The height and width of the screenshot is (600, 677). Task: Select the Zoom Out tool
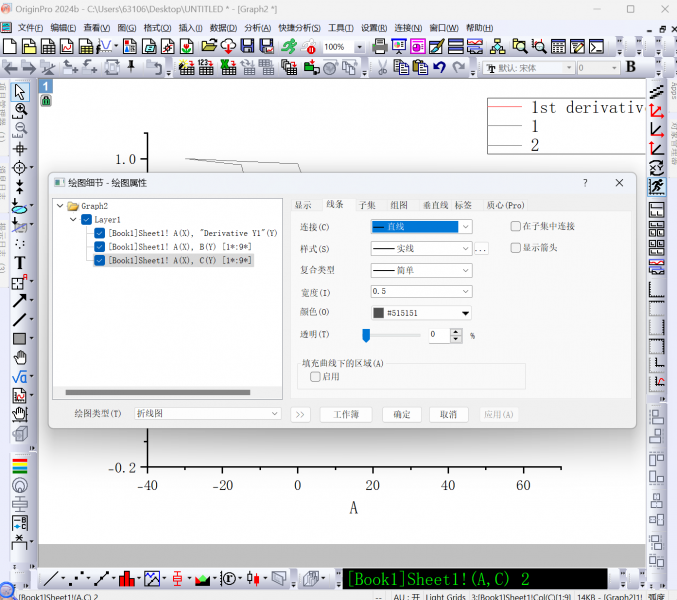(20, 129)
